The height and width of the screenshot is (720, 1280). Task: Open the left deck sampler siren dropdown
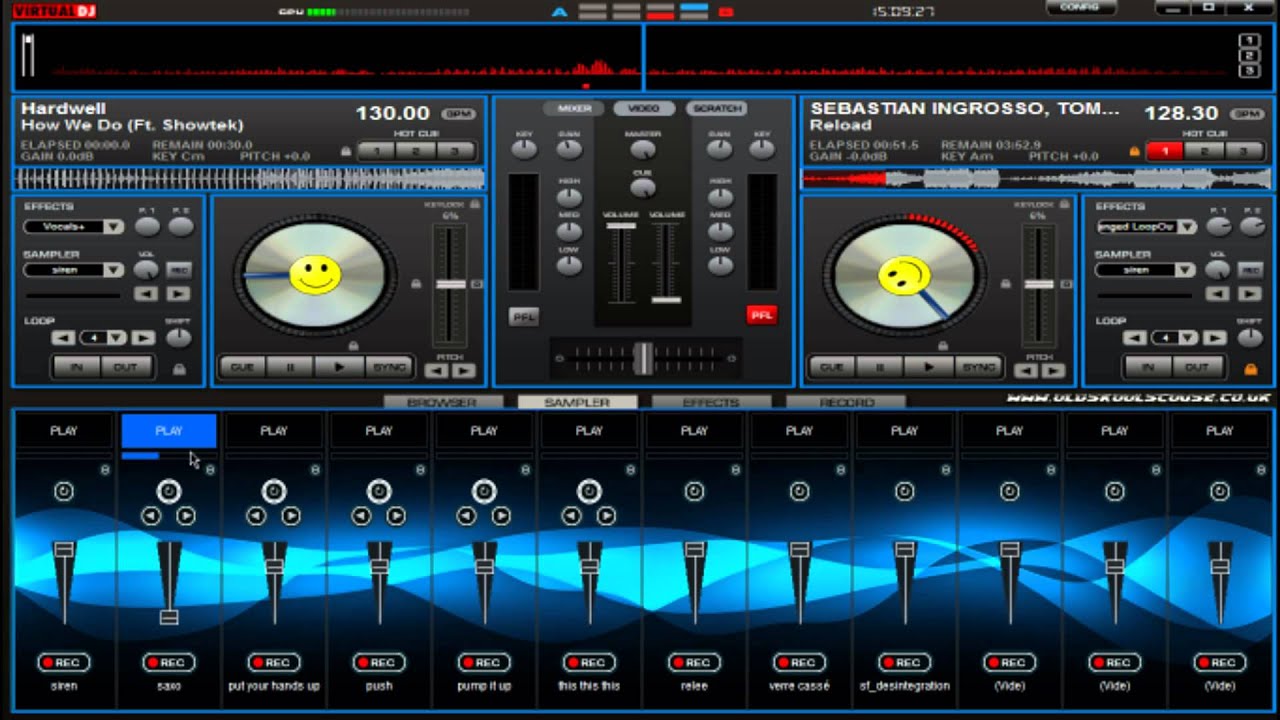tap(114, 270)
